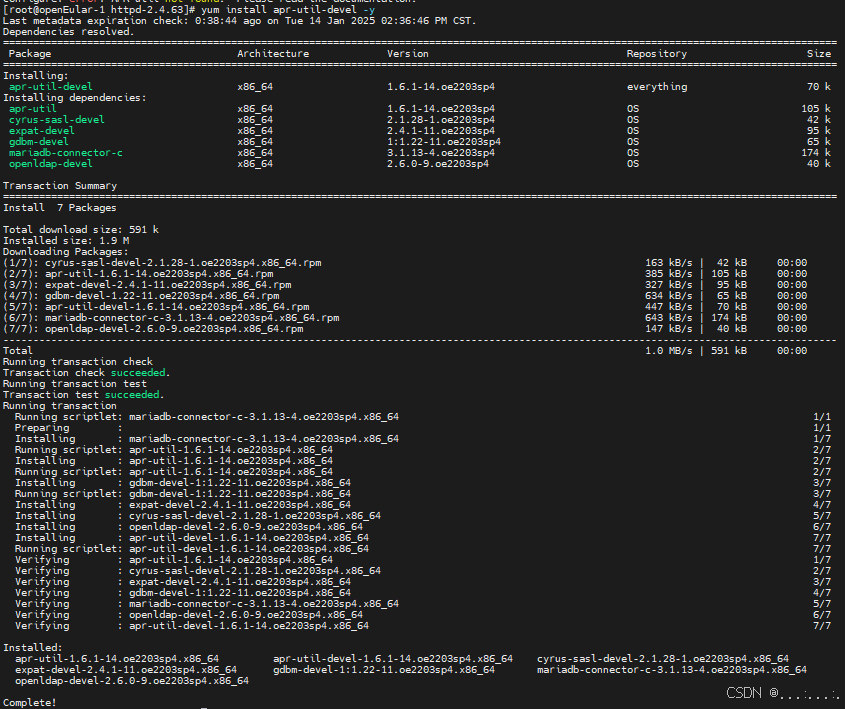Click the '643 kB/s' download speed
This screenshot has height=709, width=846.
(668, 318)
